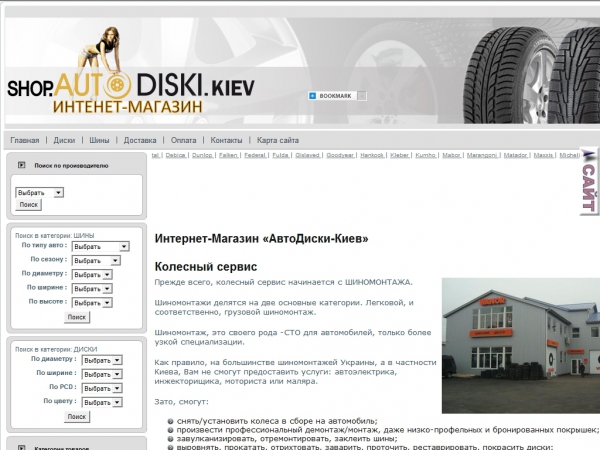Open the Debica brand link
600x450 pixels.
coord(176,155)
